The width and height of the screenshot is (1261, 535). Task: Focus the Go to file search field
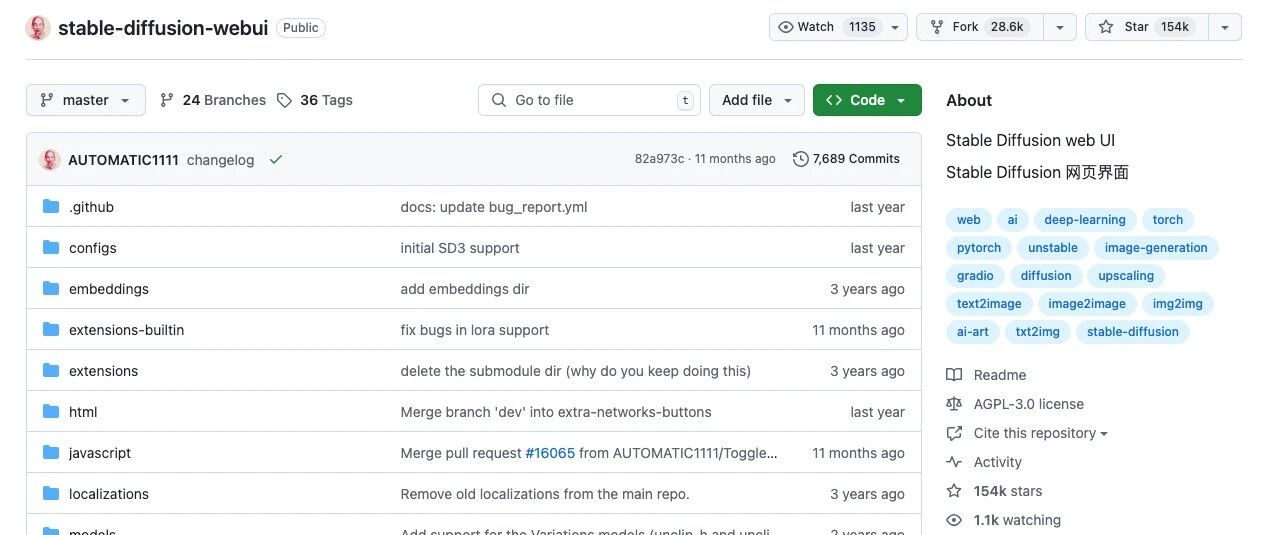590,100
